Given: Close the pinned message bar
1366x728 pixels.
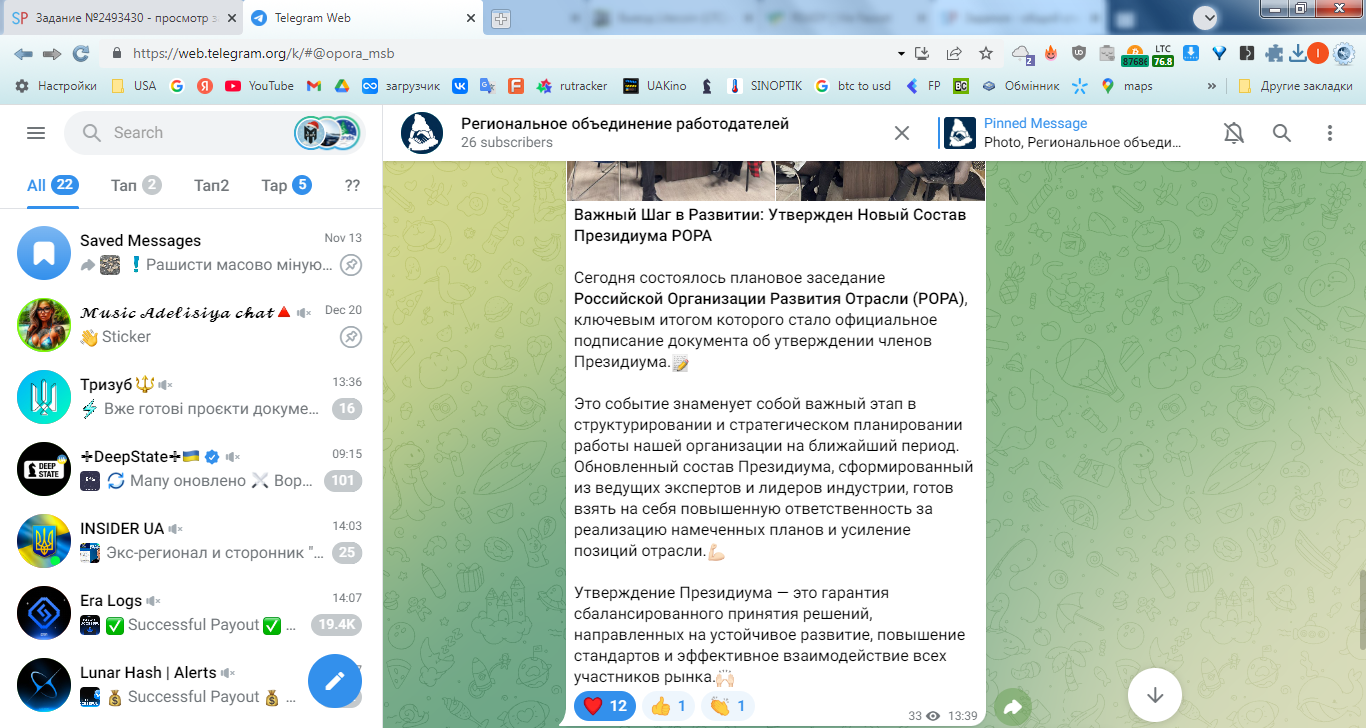Looking at the screenshot, I should pyautogui.click(x=902, y=133).
